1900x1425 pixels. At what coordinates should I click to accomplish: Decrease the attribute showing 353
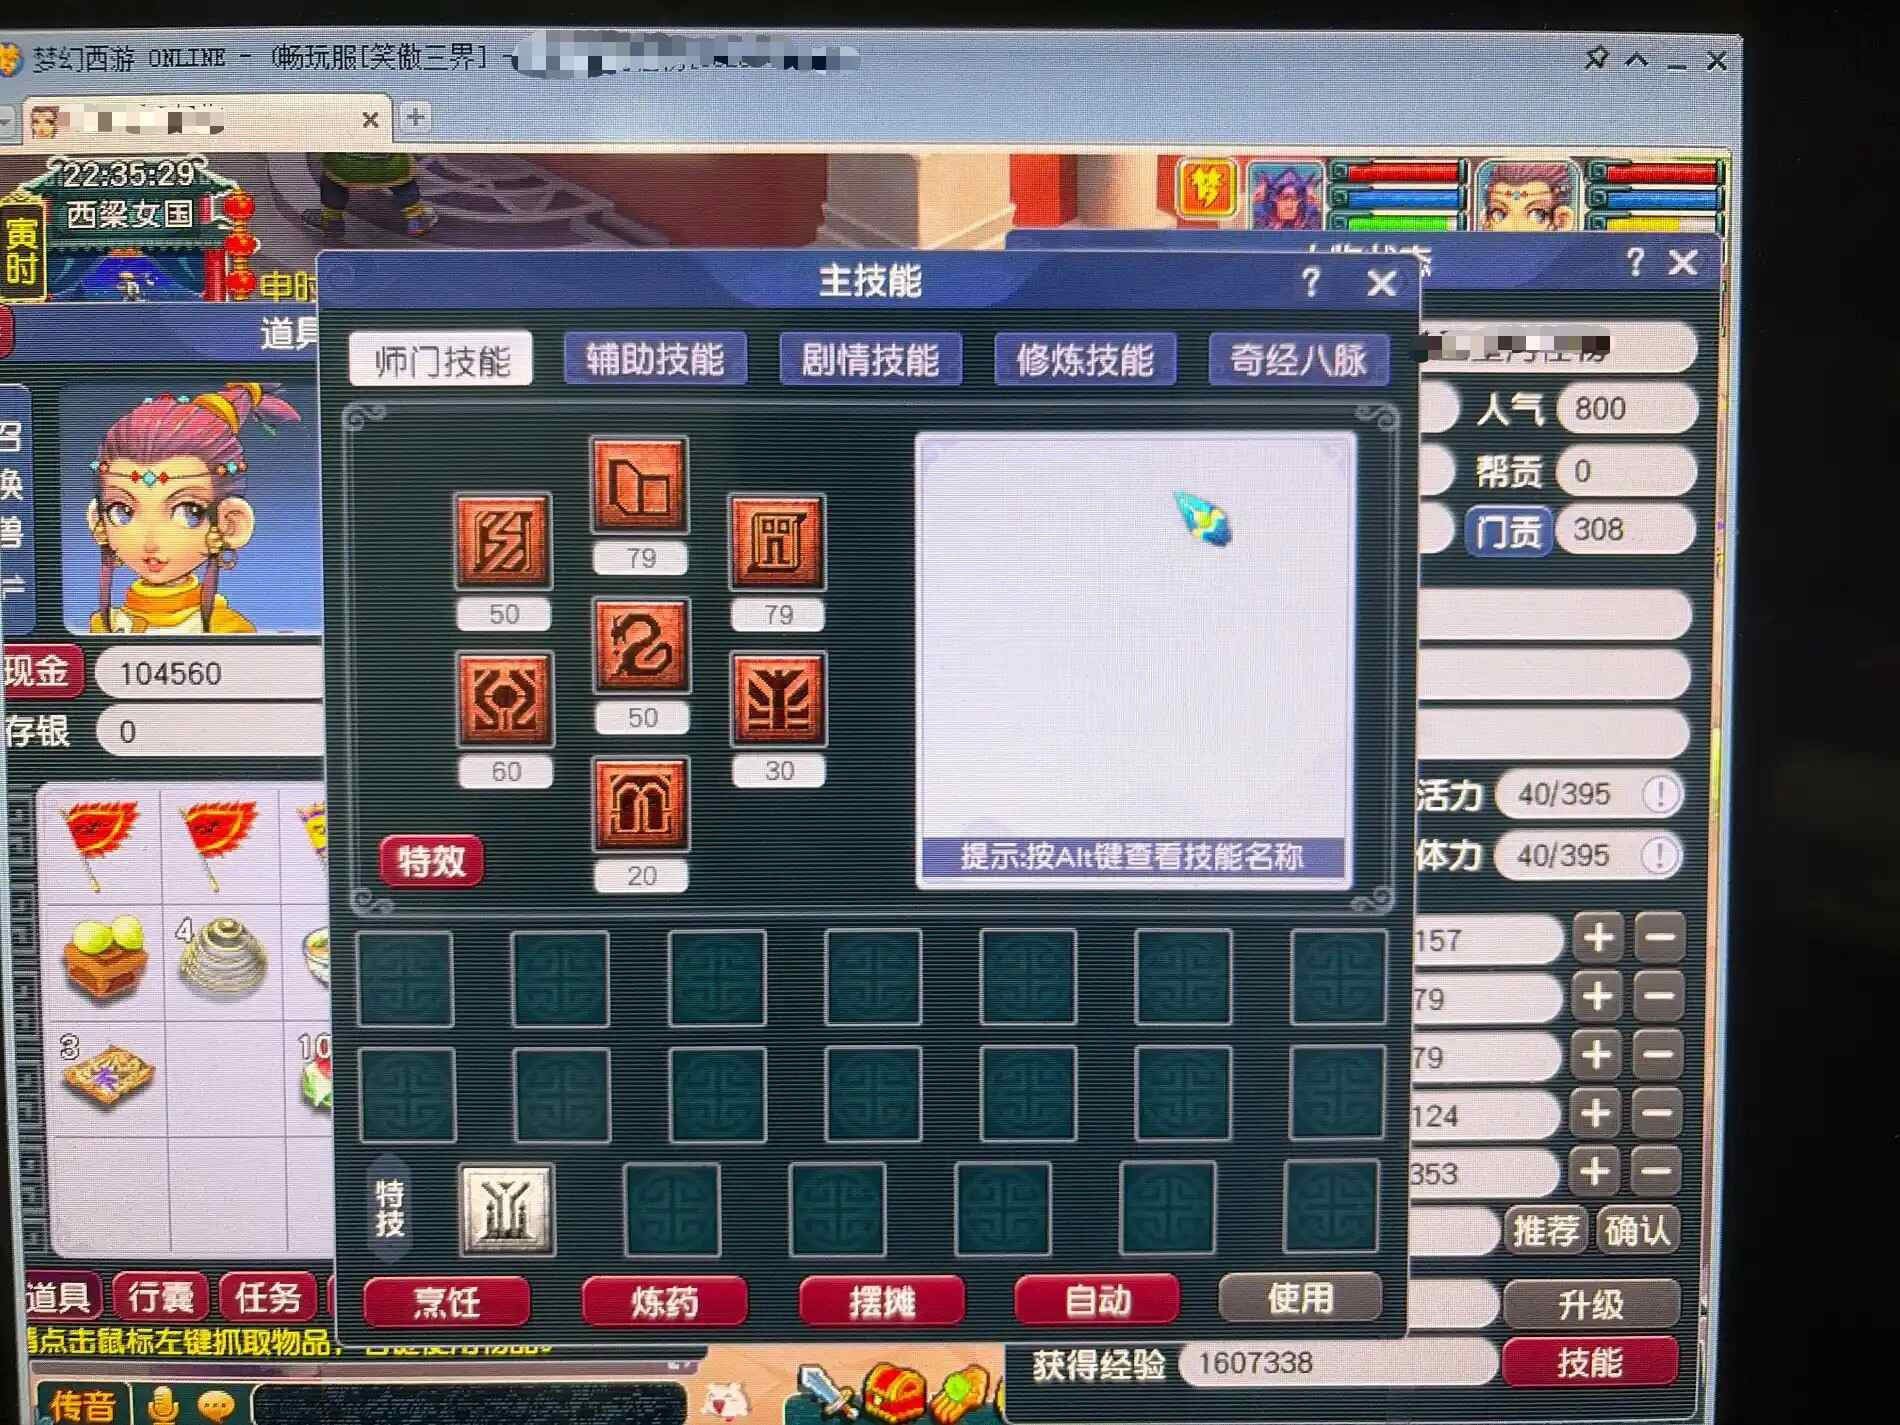(1657, 1171)
